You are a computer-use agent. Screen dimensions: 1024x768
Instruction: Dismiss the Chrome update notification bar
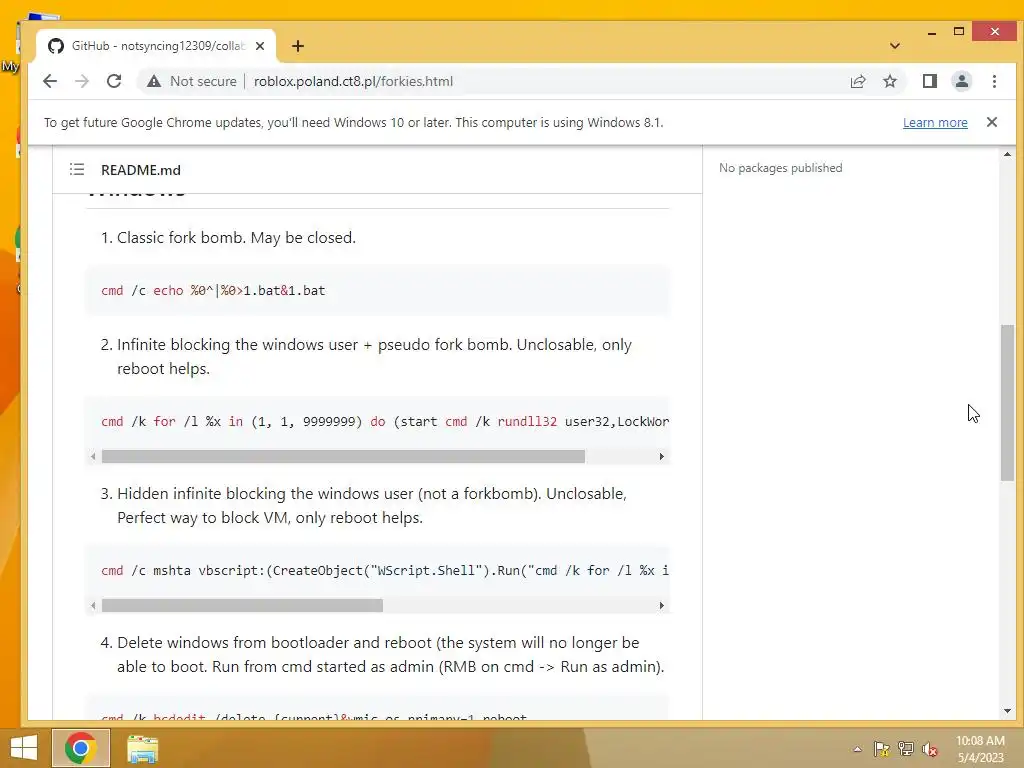click(x=991, y=122)
